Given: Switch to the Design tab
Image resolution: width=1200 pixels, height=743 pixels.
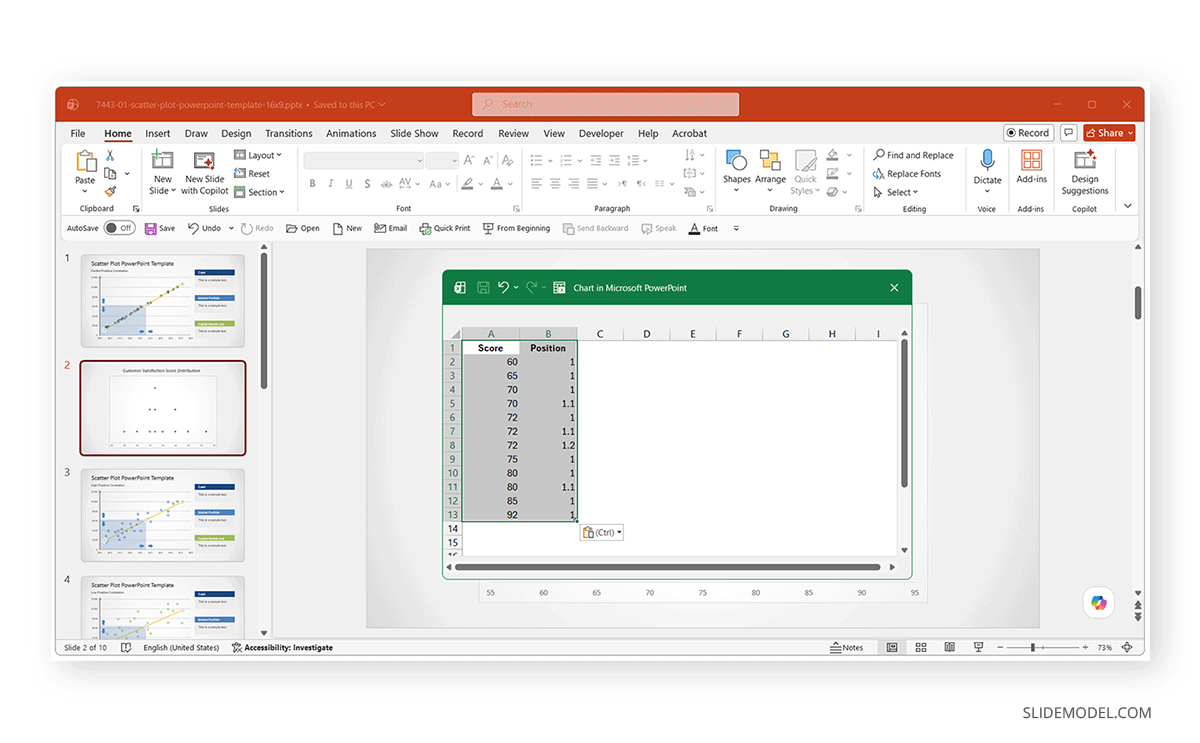Looking at the screenshot, I should [236, 133].
